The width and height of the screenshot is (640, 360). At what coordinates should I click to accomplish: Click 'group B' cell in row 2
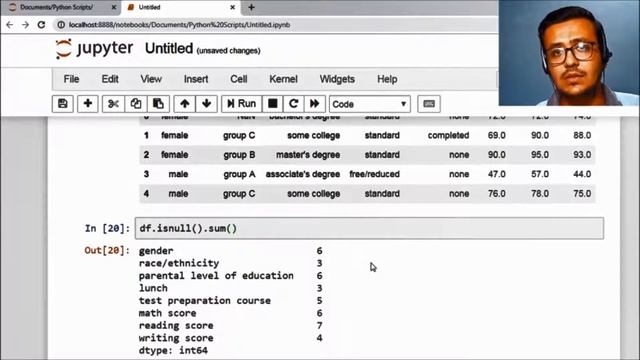pyautogui.click(x=239, y=155)
